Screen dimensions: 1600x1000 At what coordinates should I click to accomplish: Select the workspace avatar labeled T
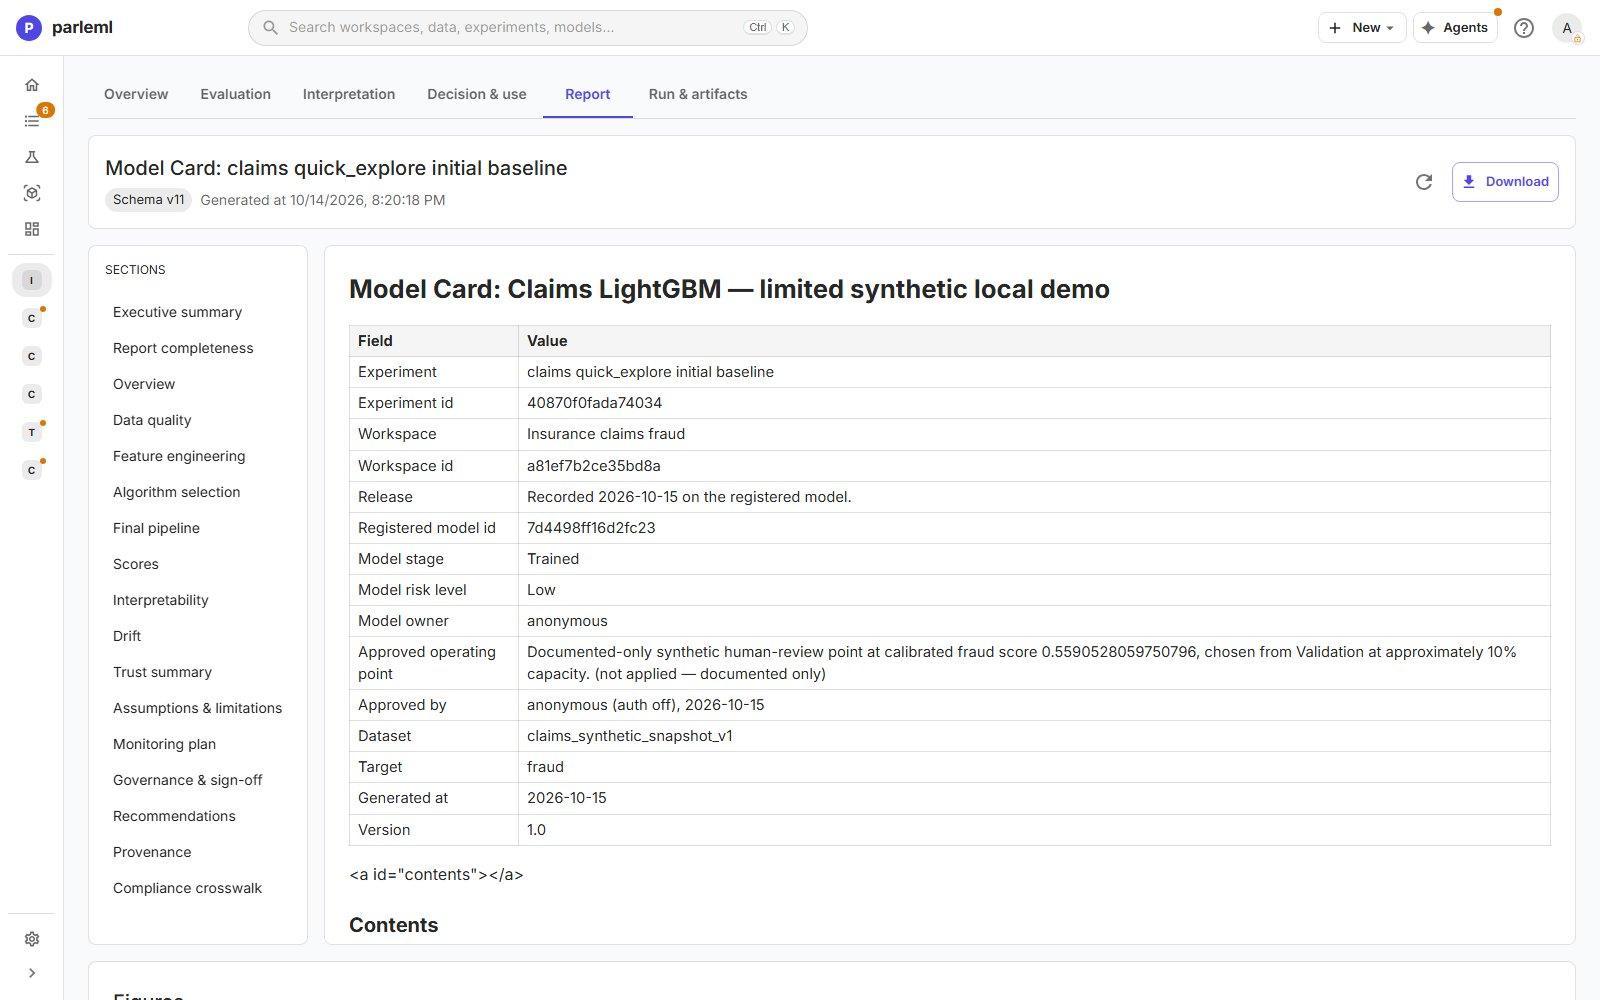click(x=32, y=432)
